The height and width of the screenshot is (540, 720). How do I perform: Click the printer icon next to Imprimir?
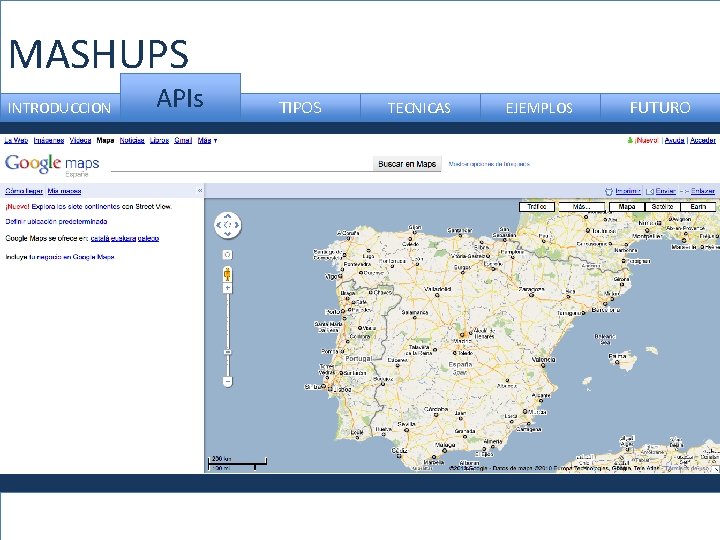[x=609, y=191]
